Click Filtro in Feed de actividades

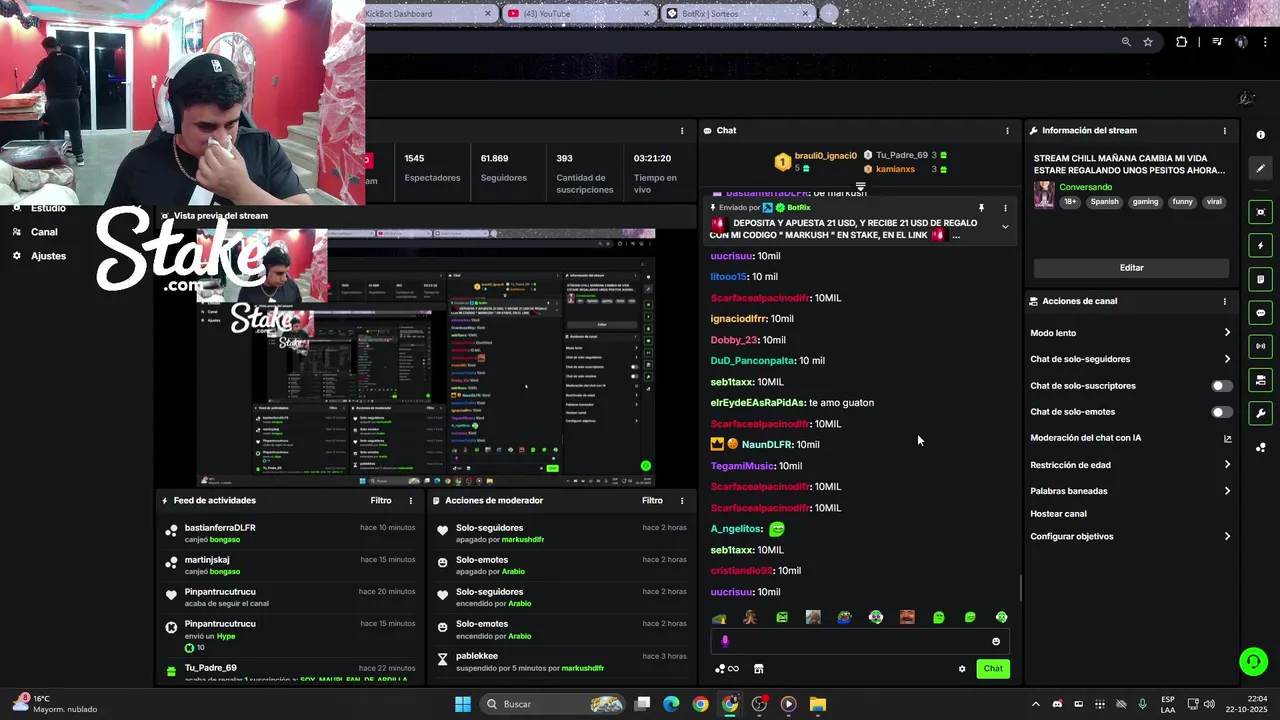point(381,501)
